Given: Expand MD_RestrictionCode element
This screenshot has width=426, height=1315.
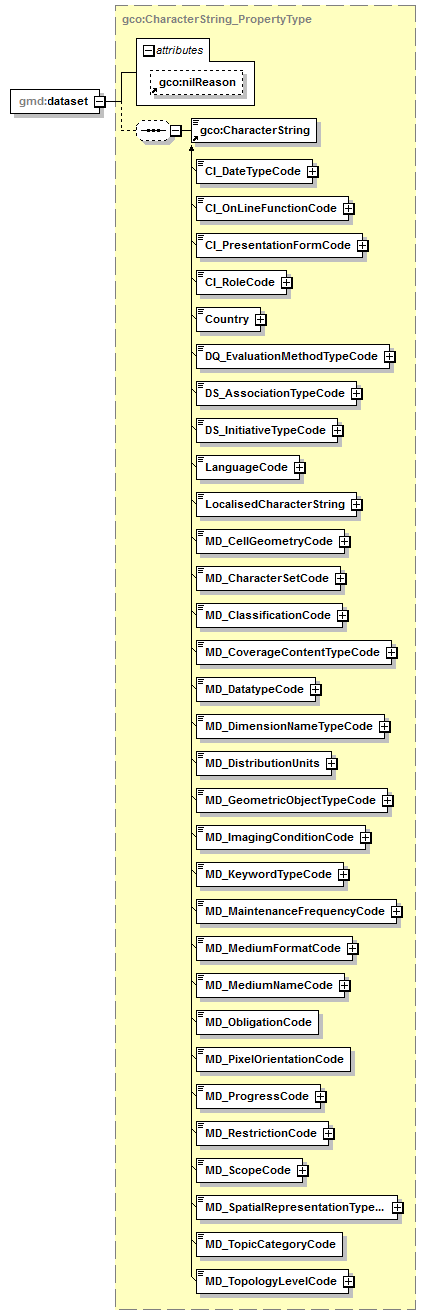Looking at the screenshot, I should 329,1133.
